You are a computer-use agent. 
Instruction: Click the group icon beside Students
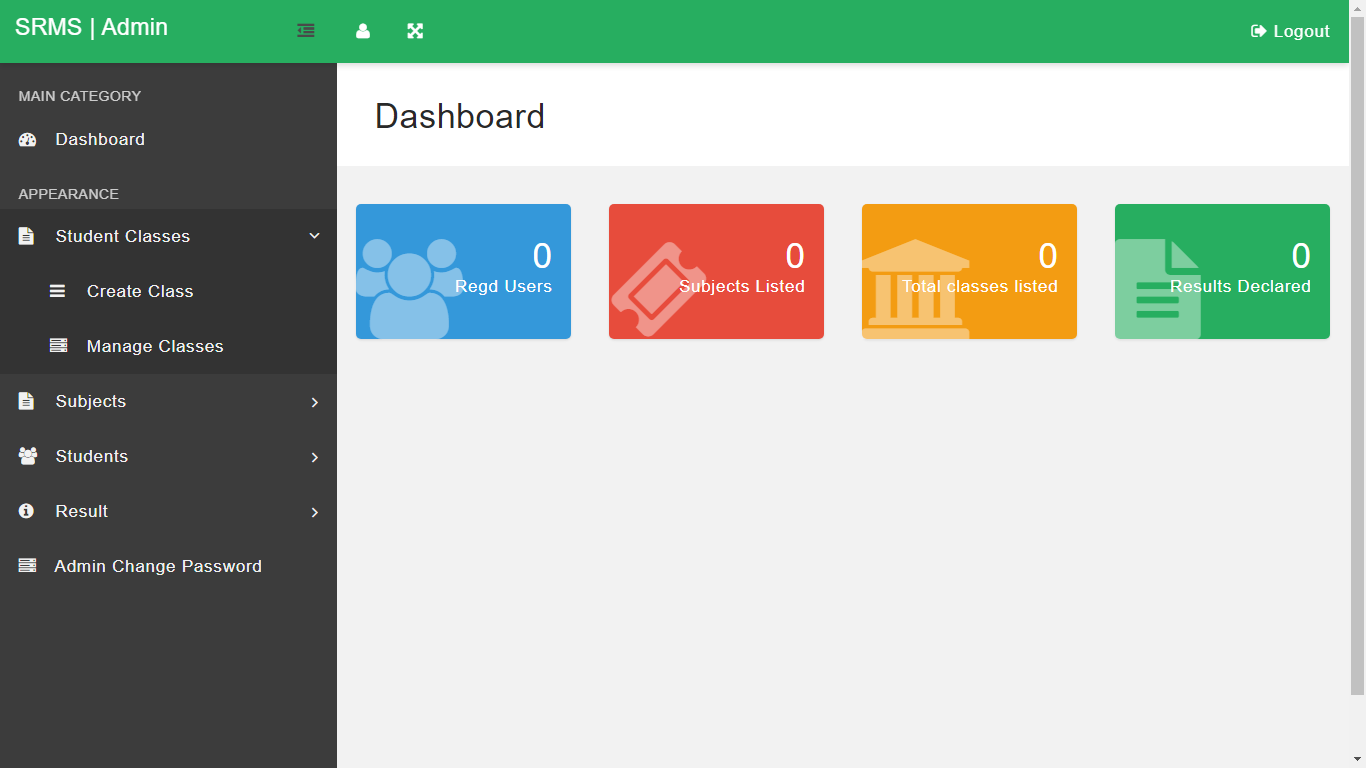[x=28, y=456]
